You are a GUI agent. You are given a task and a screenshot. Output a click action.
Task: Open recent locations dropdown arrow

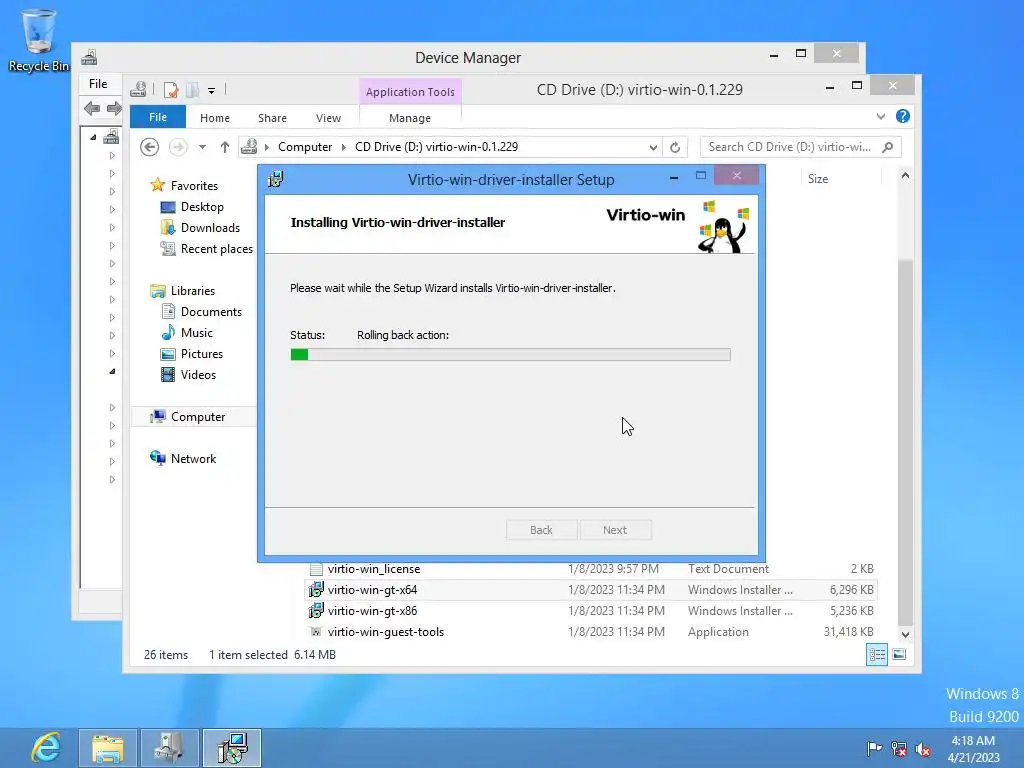[x=202, y=147]
